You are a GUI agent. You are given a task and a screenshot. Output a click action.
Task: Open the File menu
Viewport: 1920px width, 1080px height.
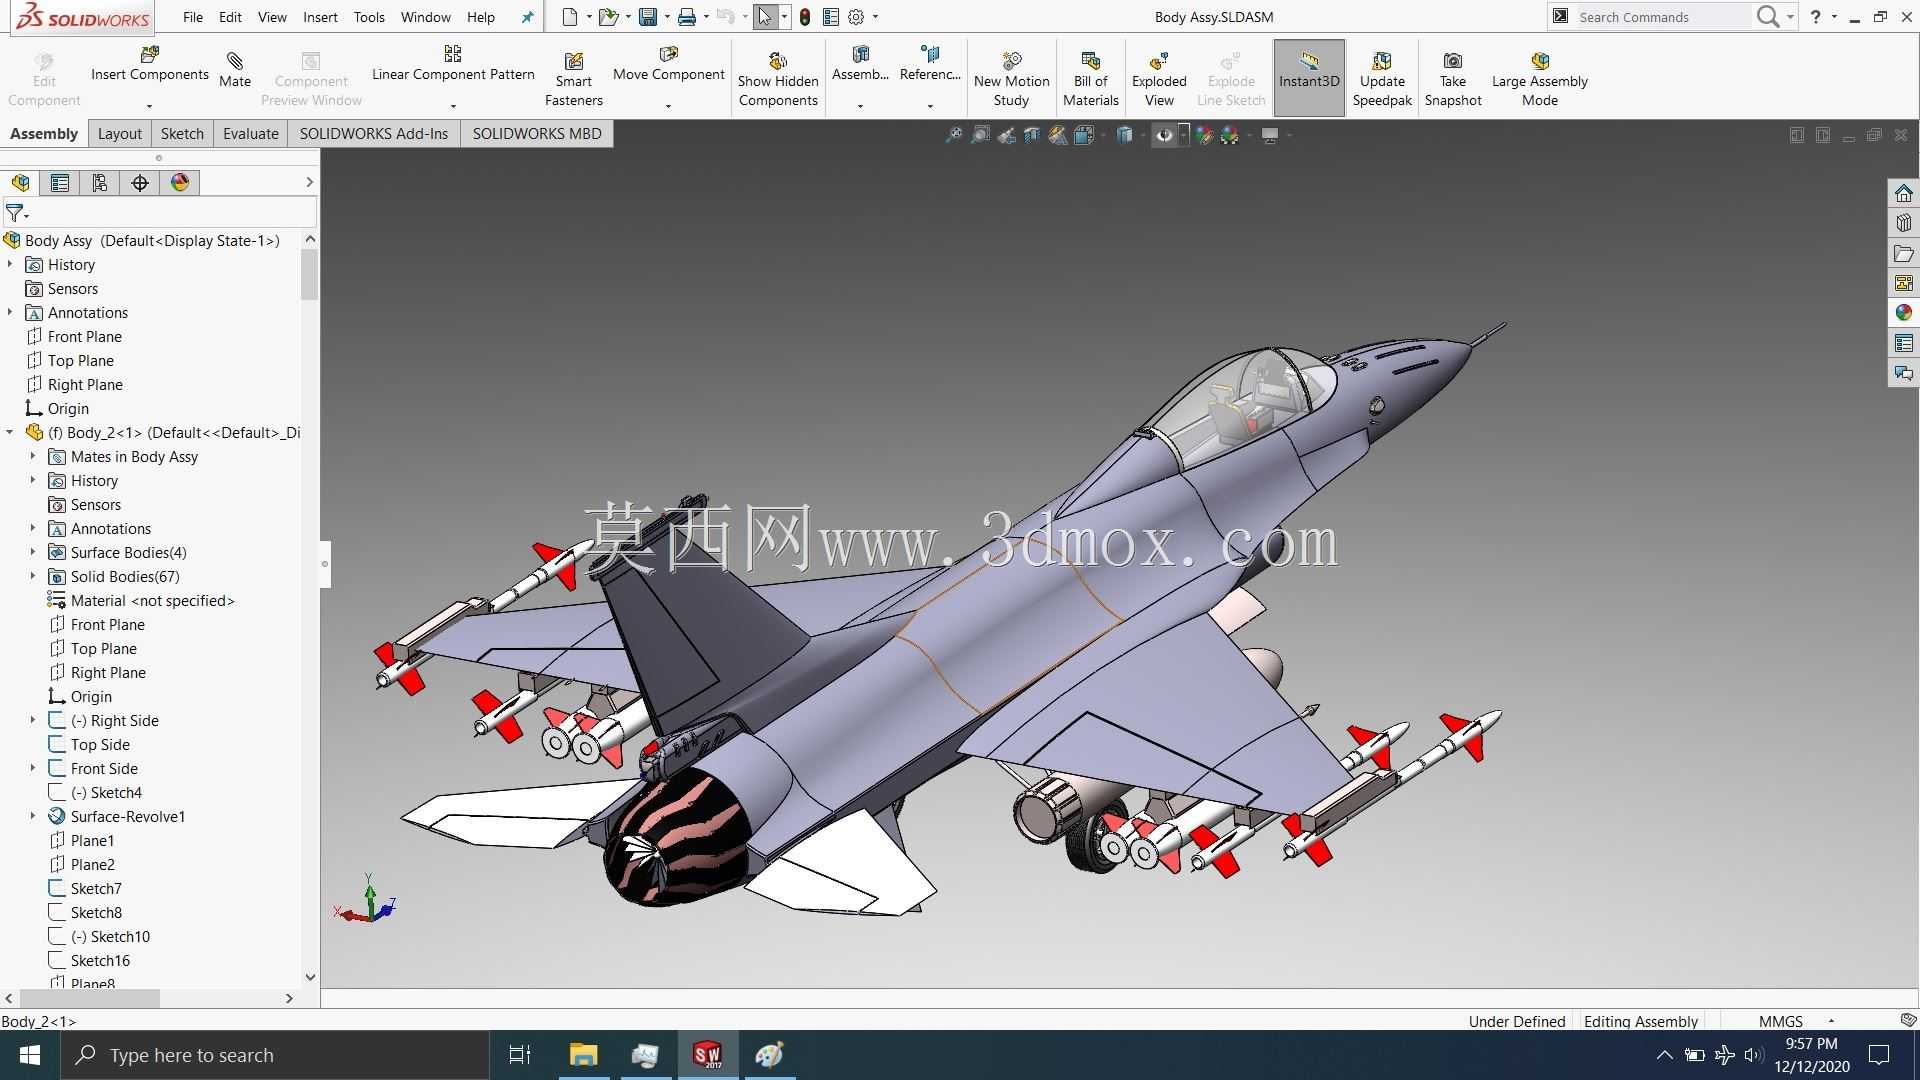(x=193, y=17)
